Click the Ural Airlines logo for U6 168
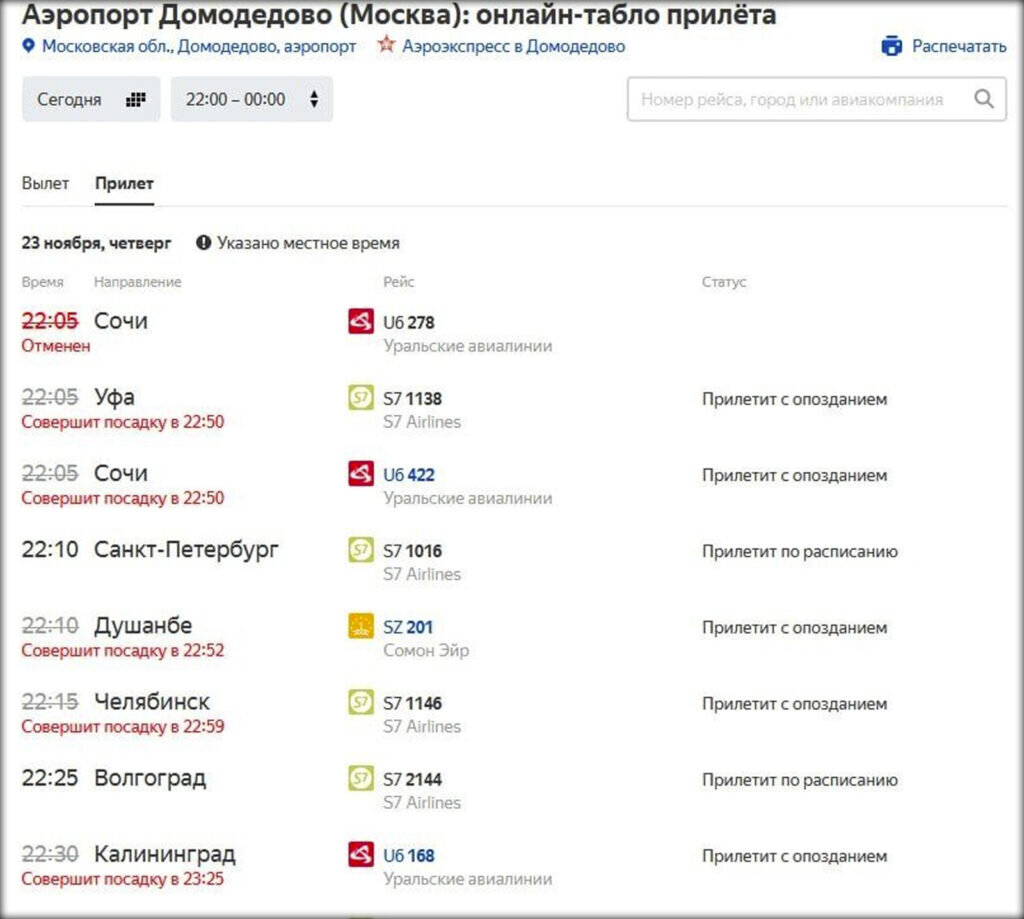The image size is (1024, 919). (x=360, y=854)
